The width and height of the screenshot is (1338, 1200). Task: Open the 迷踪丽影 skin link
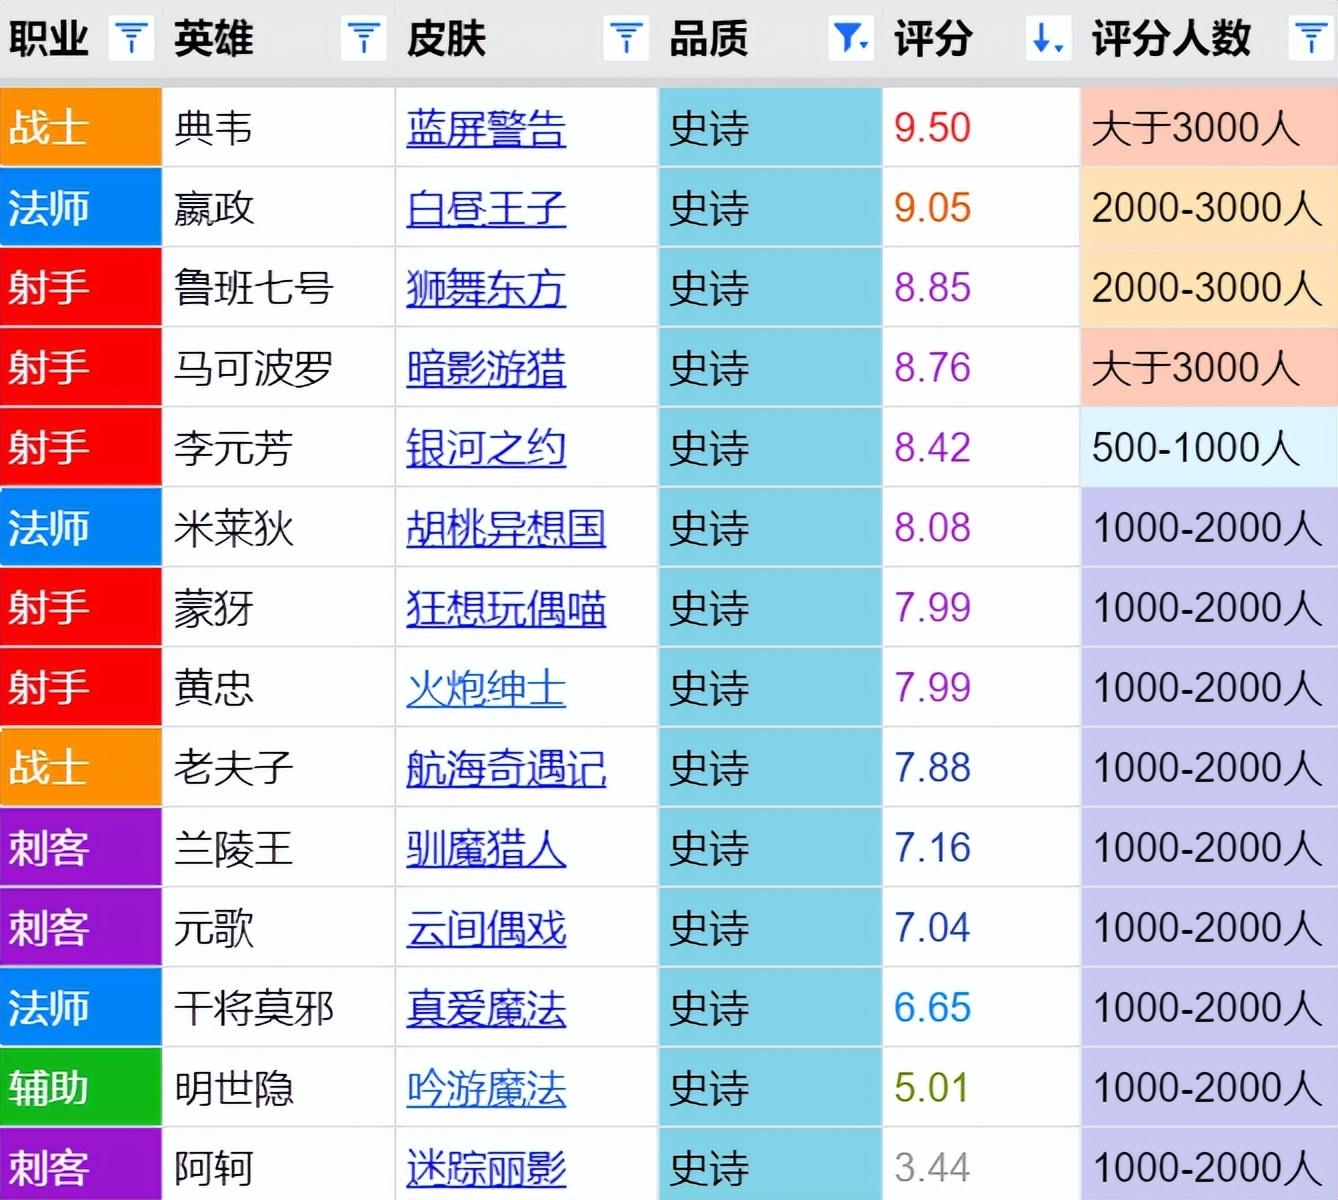coord(486,1167)
